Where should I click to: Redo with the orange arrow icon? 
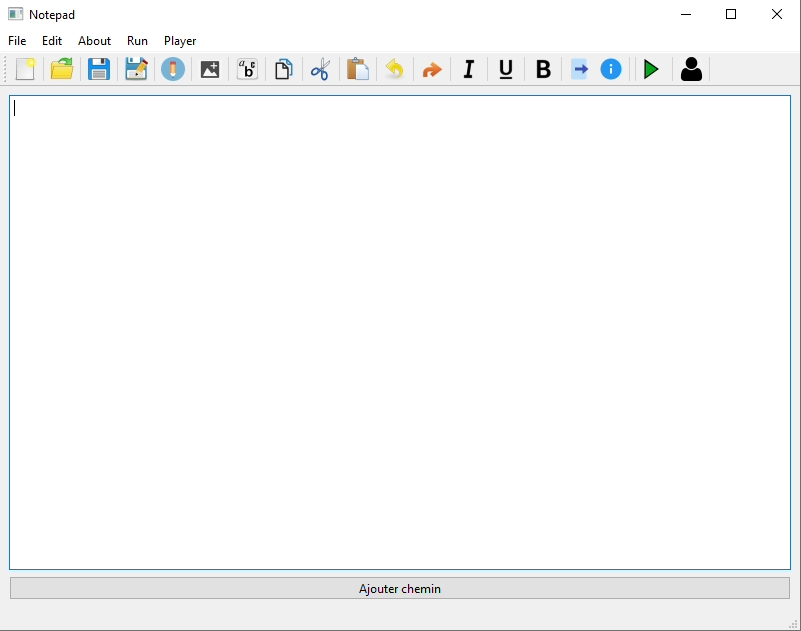[431, 69]
